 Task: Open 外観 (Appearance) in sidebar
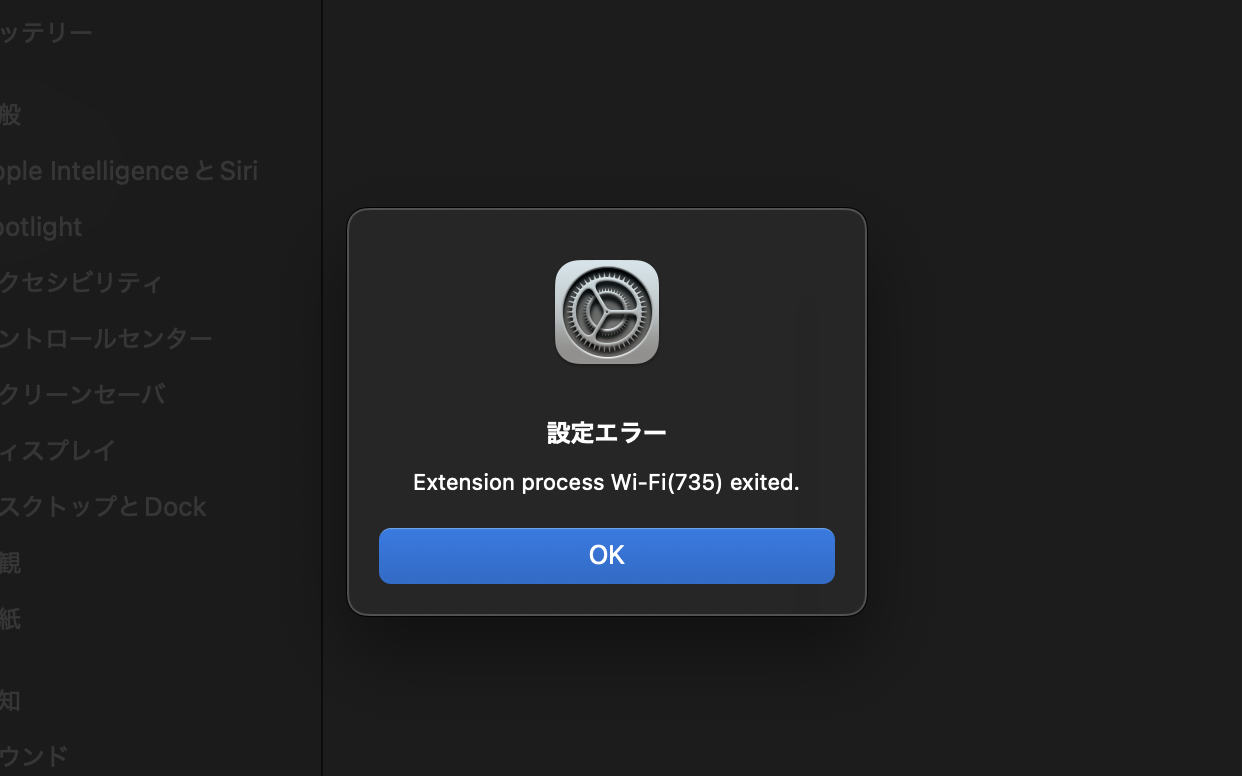[10, 563]
